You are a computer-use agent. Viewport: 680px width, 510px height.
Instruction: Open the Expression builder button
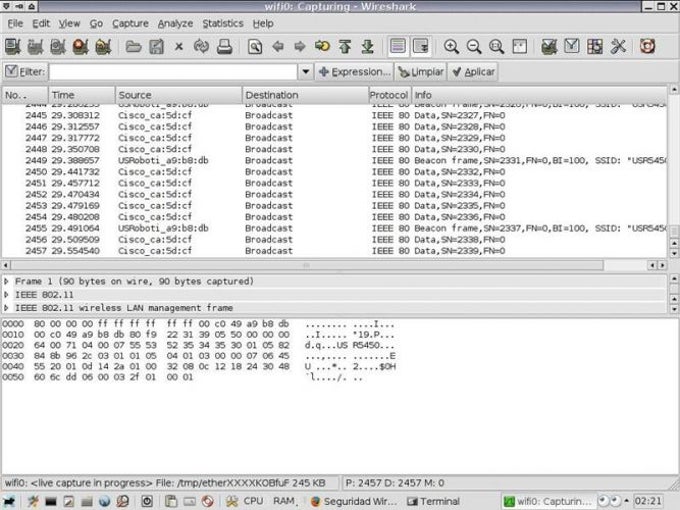click(x=354, y=72)
